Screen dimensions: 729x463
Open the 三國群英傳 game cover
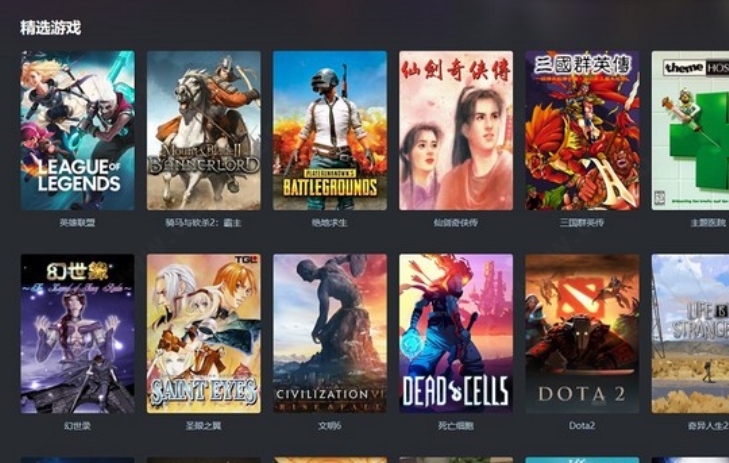point(582,130)
